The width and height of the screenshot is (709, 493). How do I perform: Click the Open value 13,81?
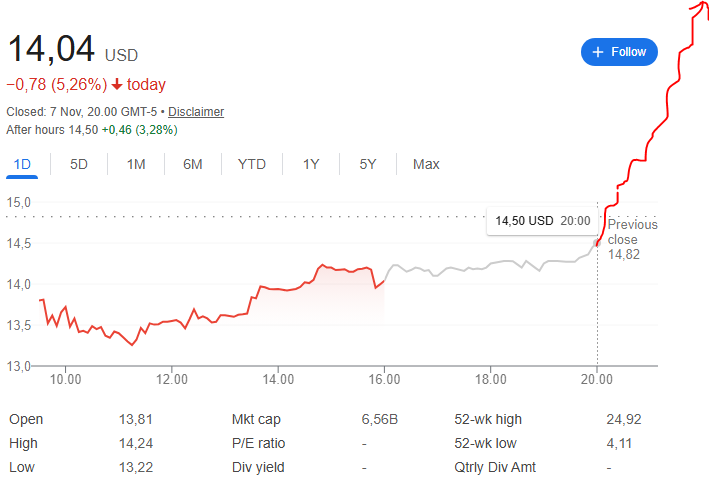(x=136, y=419)
